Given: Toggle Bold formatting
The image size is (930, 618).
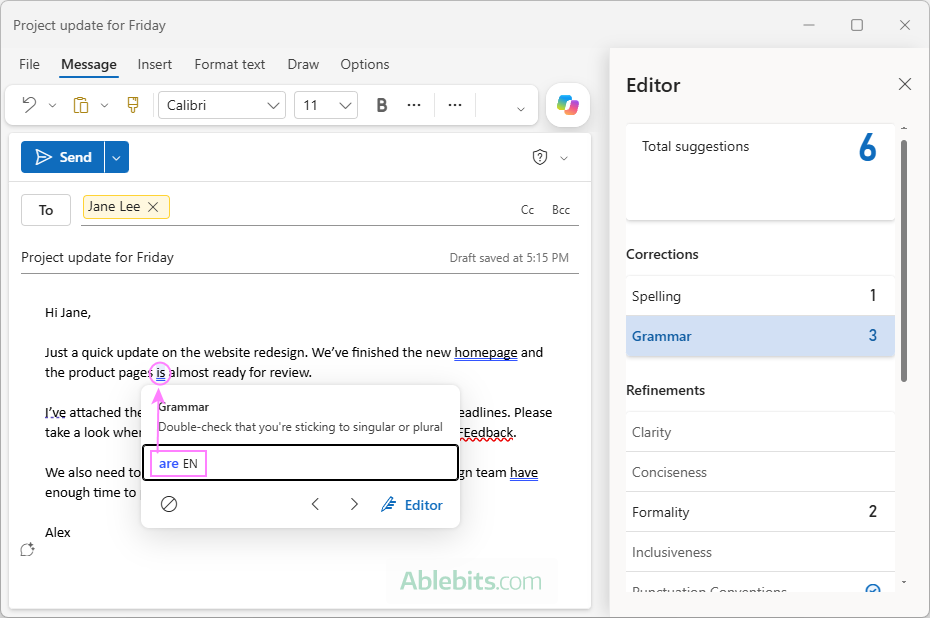Looking at the screenshot, I should coord(382,105).
